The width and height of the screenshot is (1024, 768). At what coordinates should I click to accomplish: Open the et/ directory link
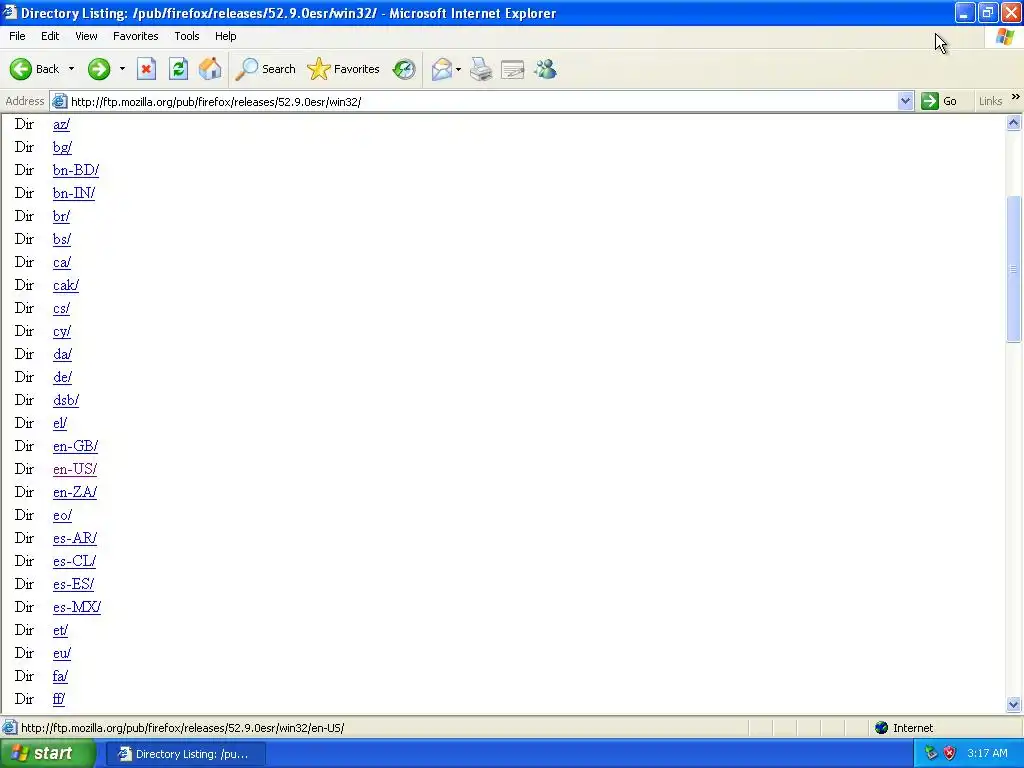61,630
